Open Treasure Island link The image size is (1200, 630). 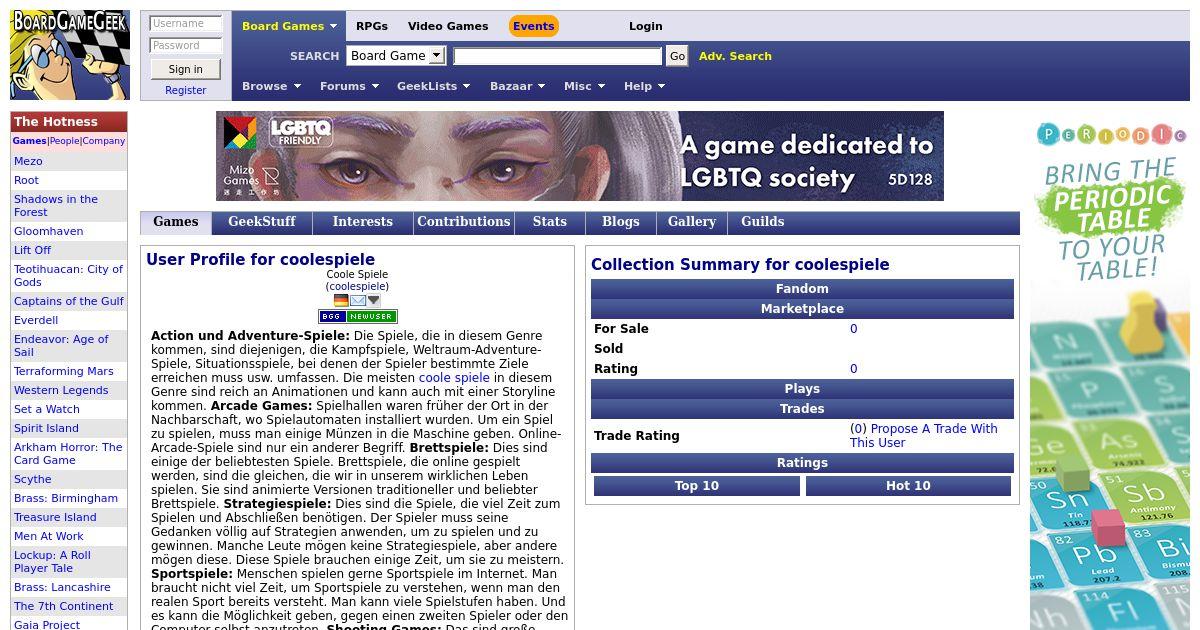click(55, 517)
